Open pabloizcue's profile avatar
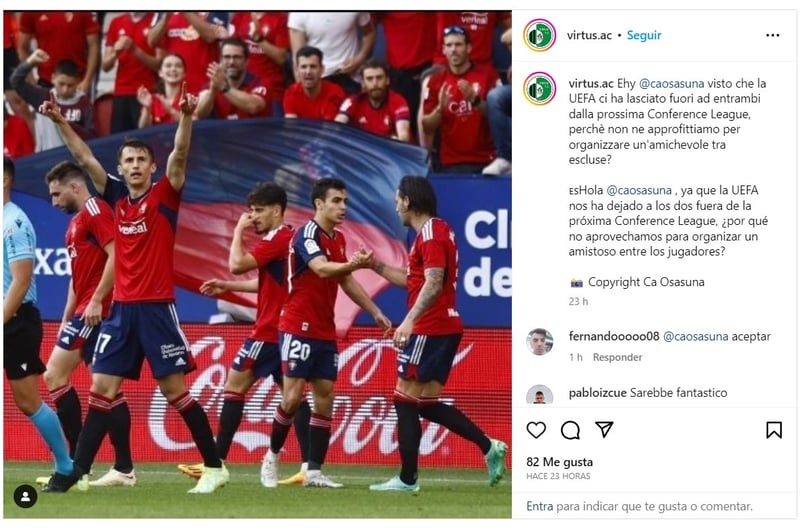Screen dimensions: 800x532 click(x=539, y=394)
